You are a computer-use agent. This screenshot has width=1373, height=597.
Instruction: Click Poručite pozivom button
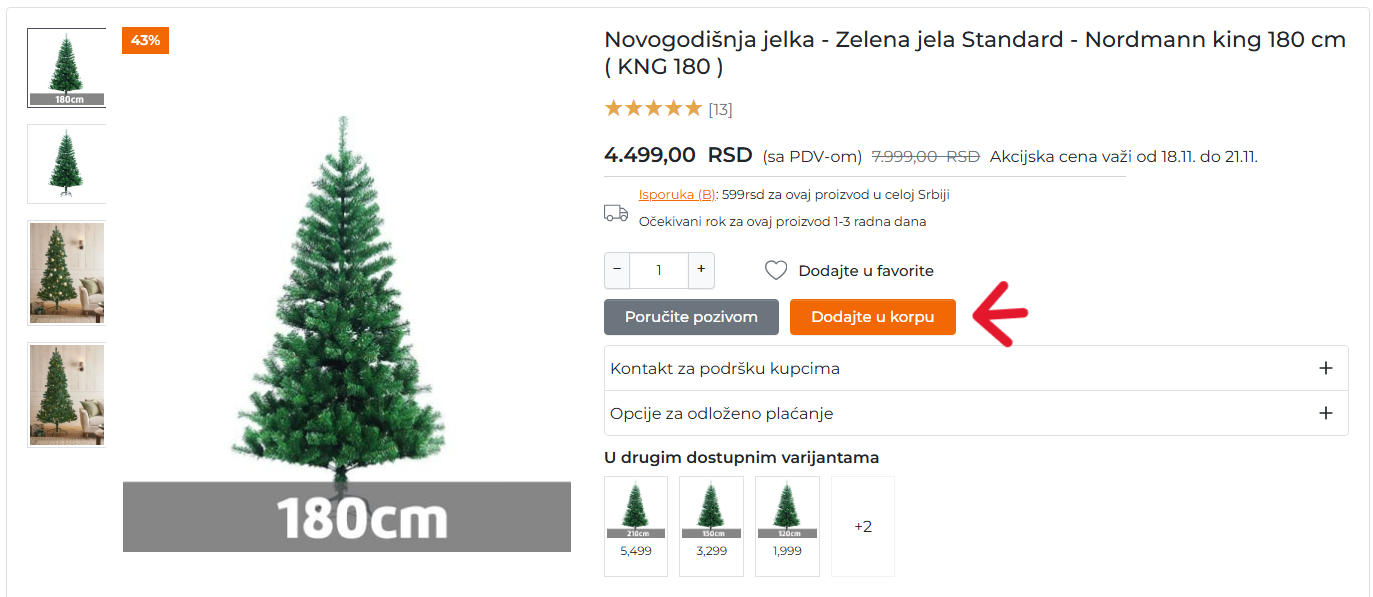(691, 317)
